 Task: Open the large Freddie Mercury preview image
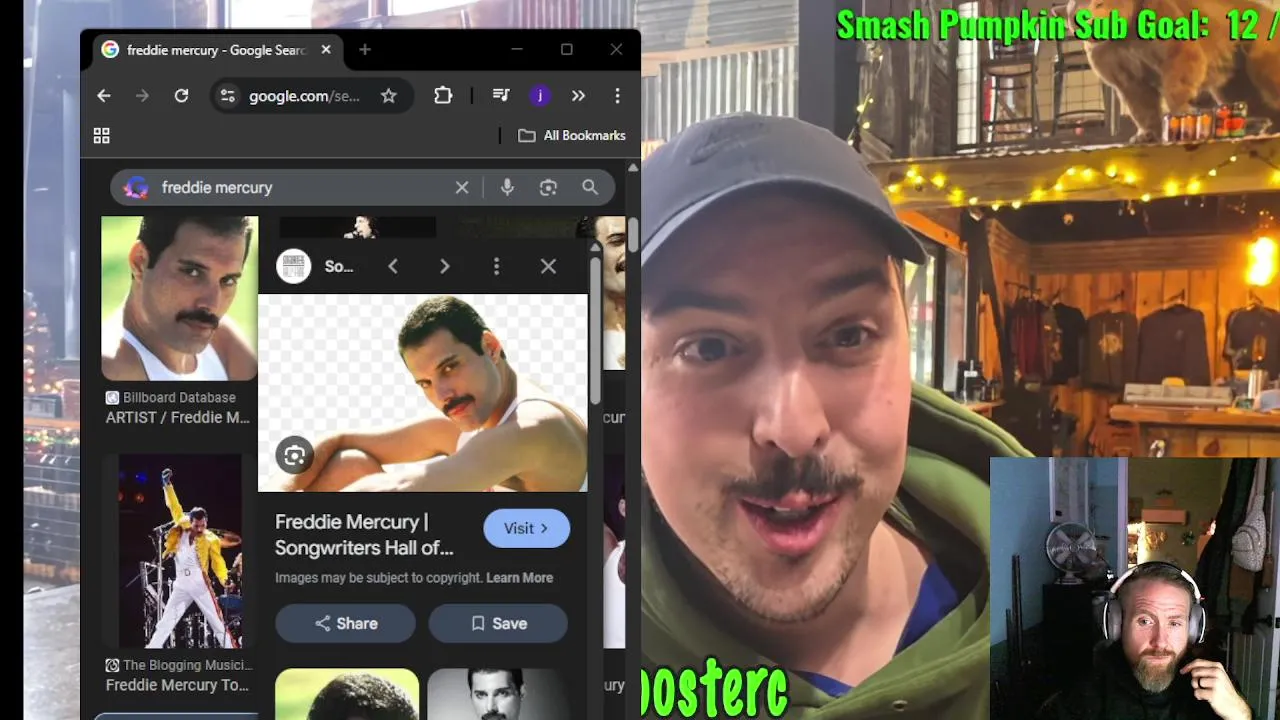point(423,393)
